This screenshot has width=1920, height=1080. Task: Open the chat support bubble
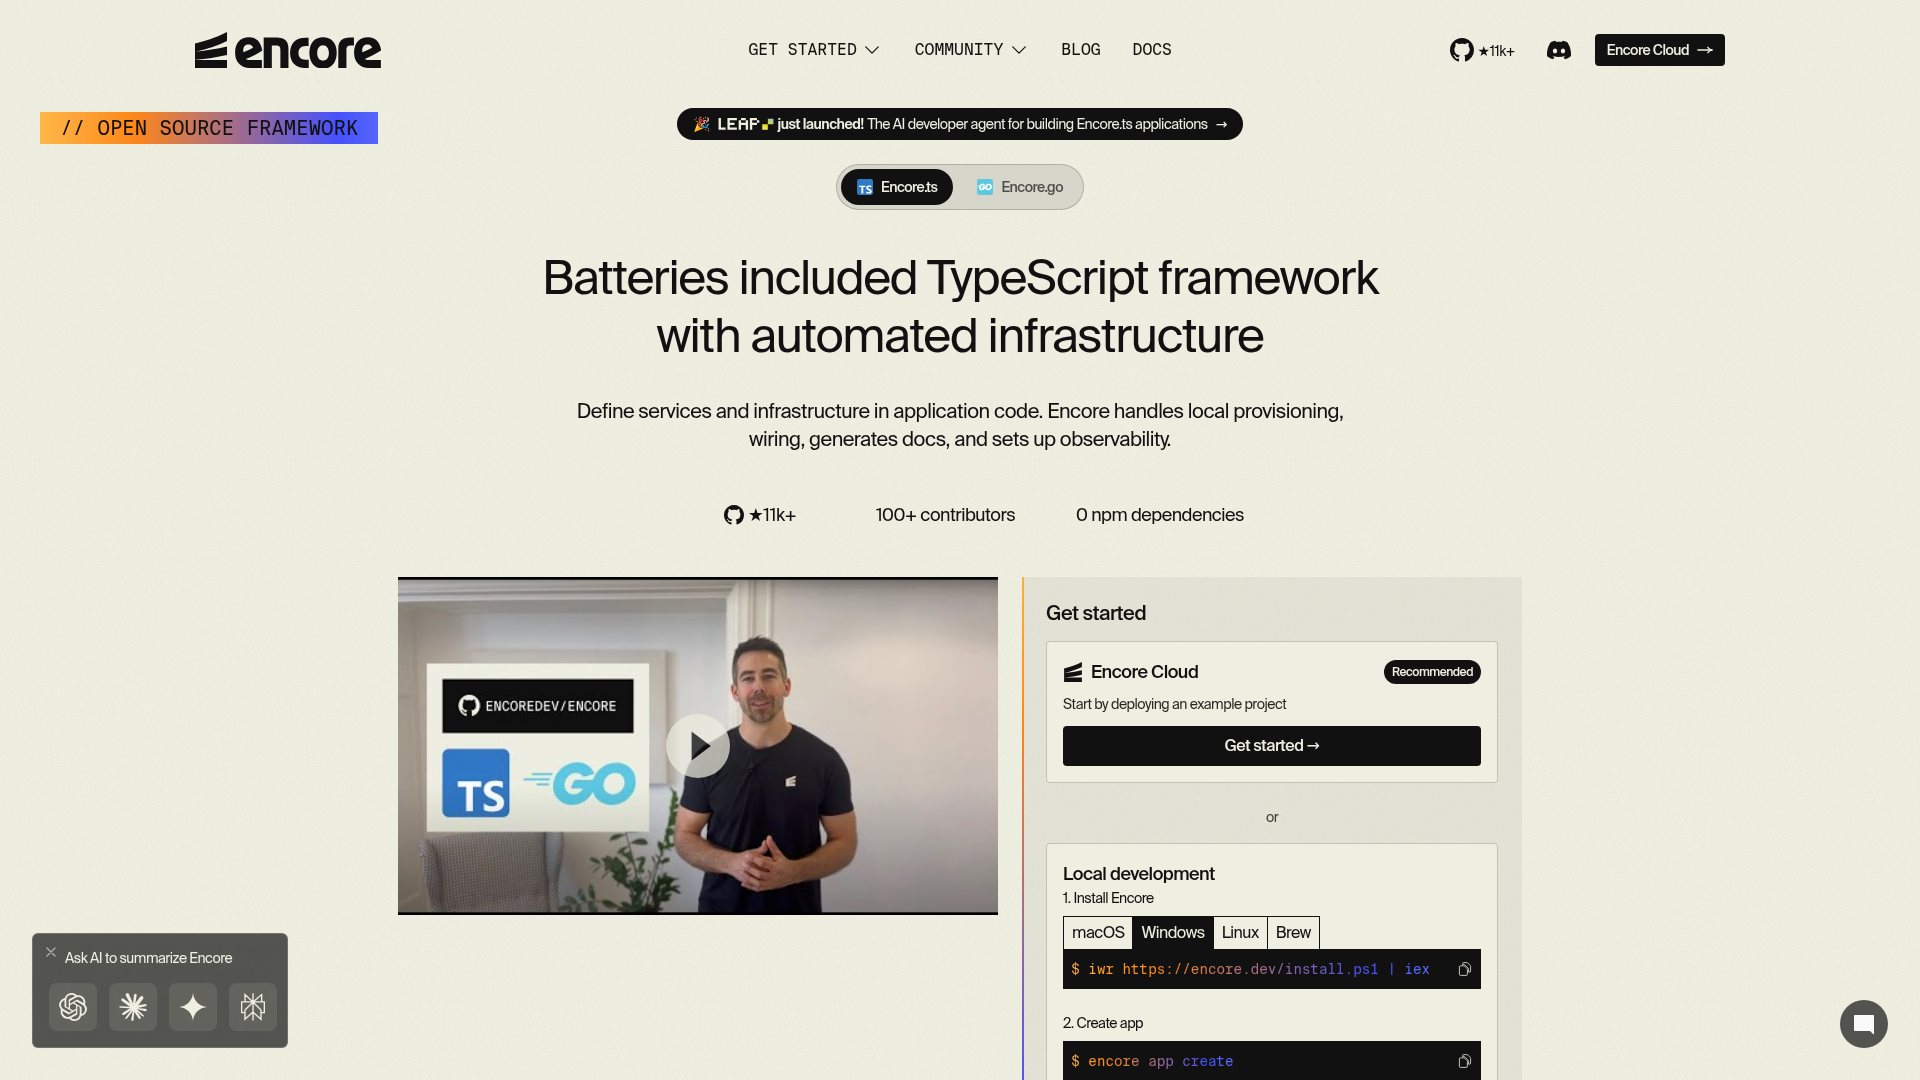1863,1024
